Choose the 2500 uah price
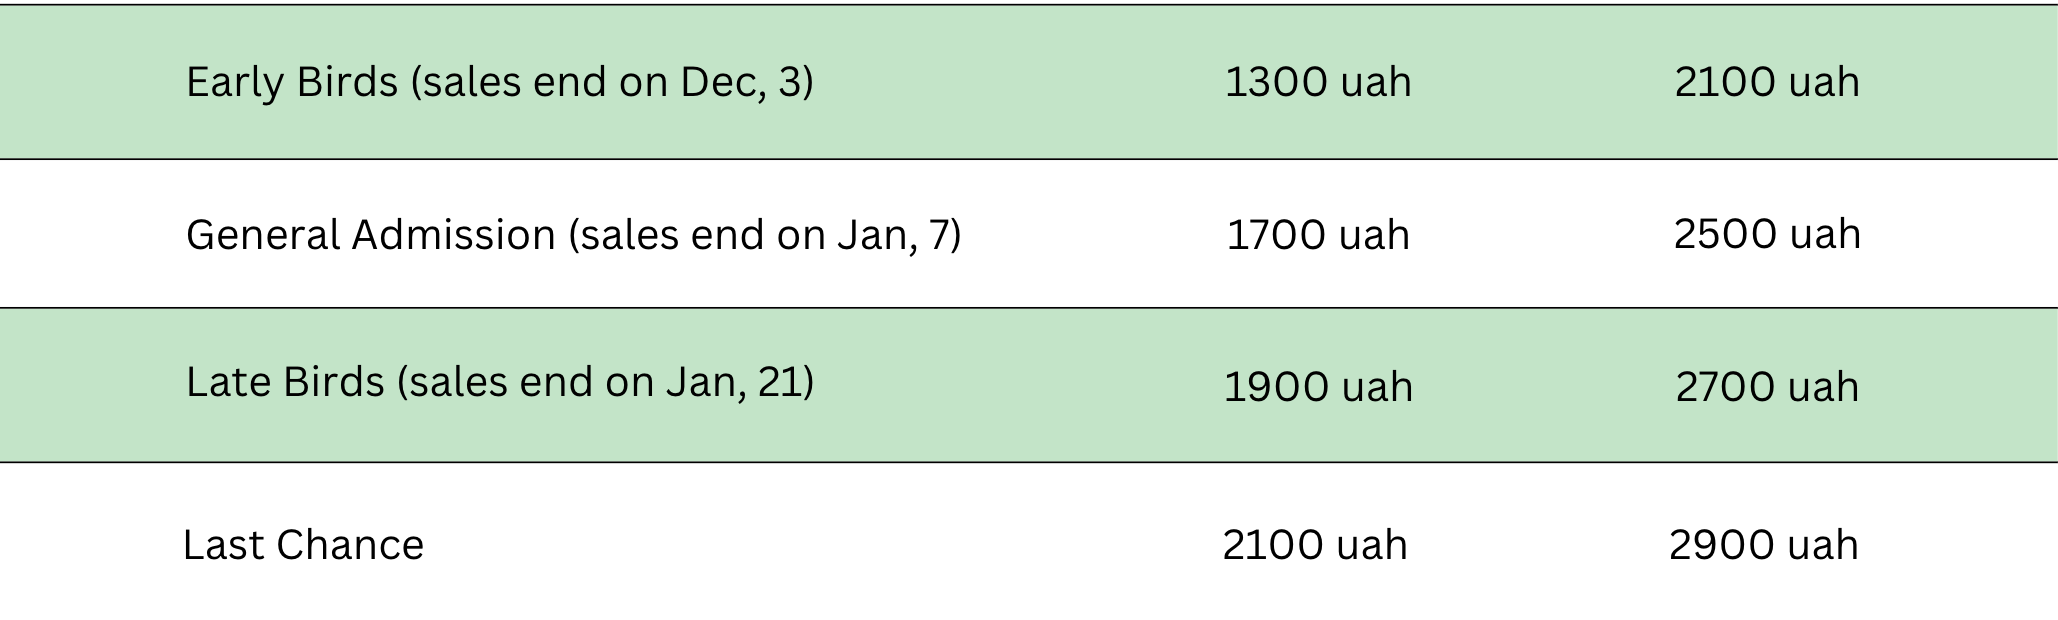The height and width of the screenshot is (620, 2058). click(1767, 234)
